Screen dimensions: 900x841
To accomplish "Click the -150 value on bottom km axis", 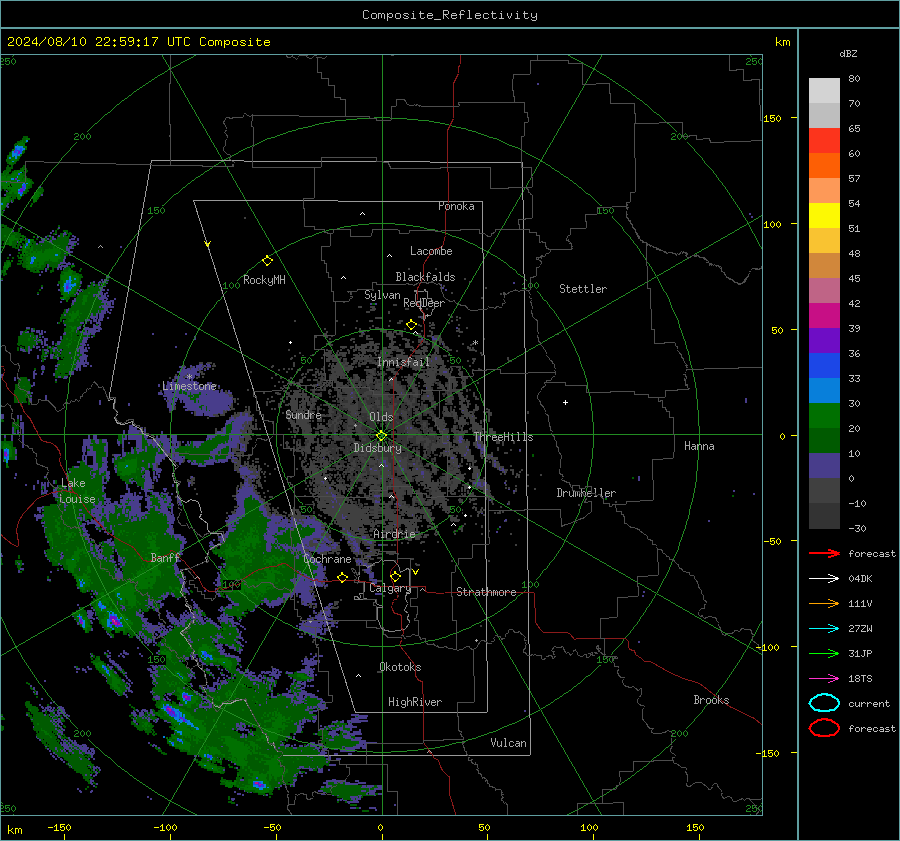I will click(59, 827).
